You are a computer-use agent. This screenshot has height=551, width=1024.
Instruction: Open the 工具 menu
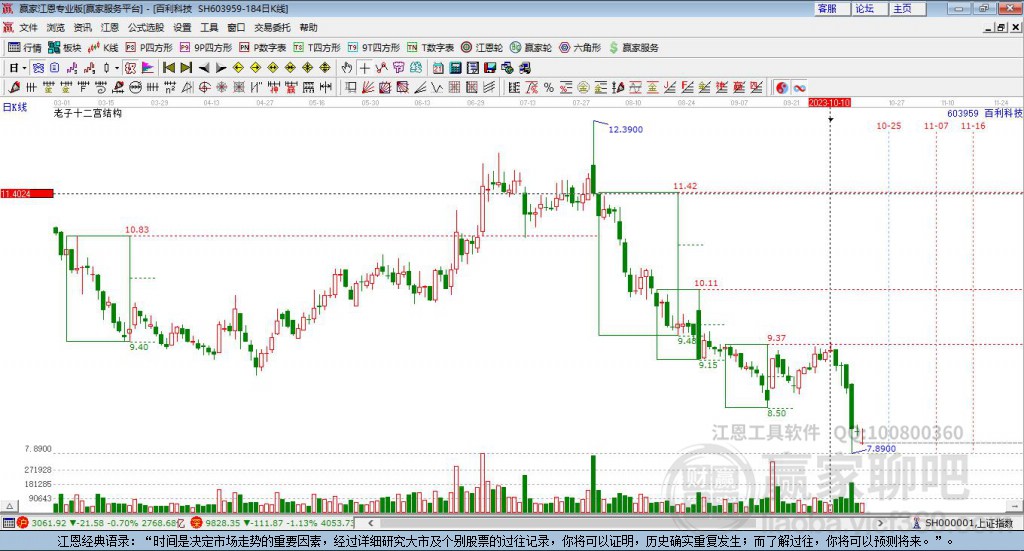(209, 27)
